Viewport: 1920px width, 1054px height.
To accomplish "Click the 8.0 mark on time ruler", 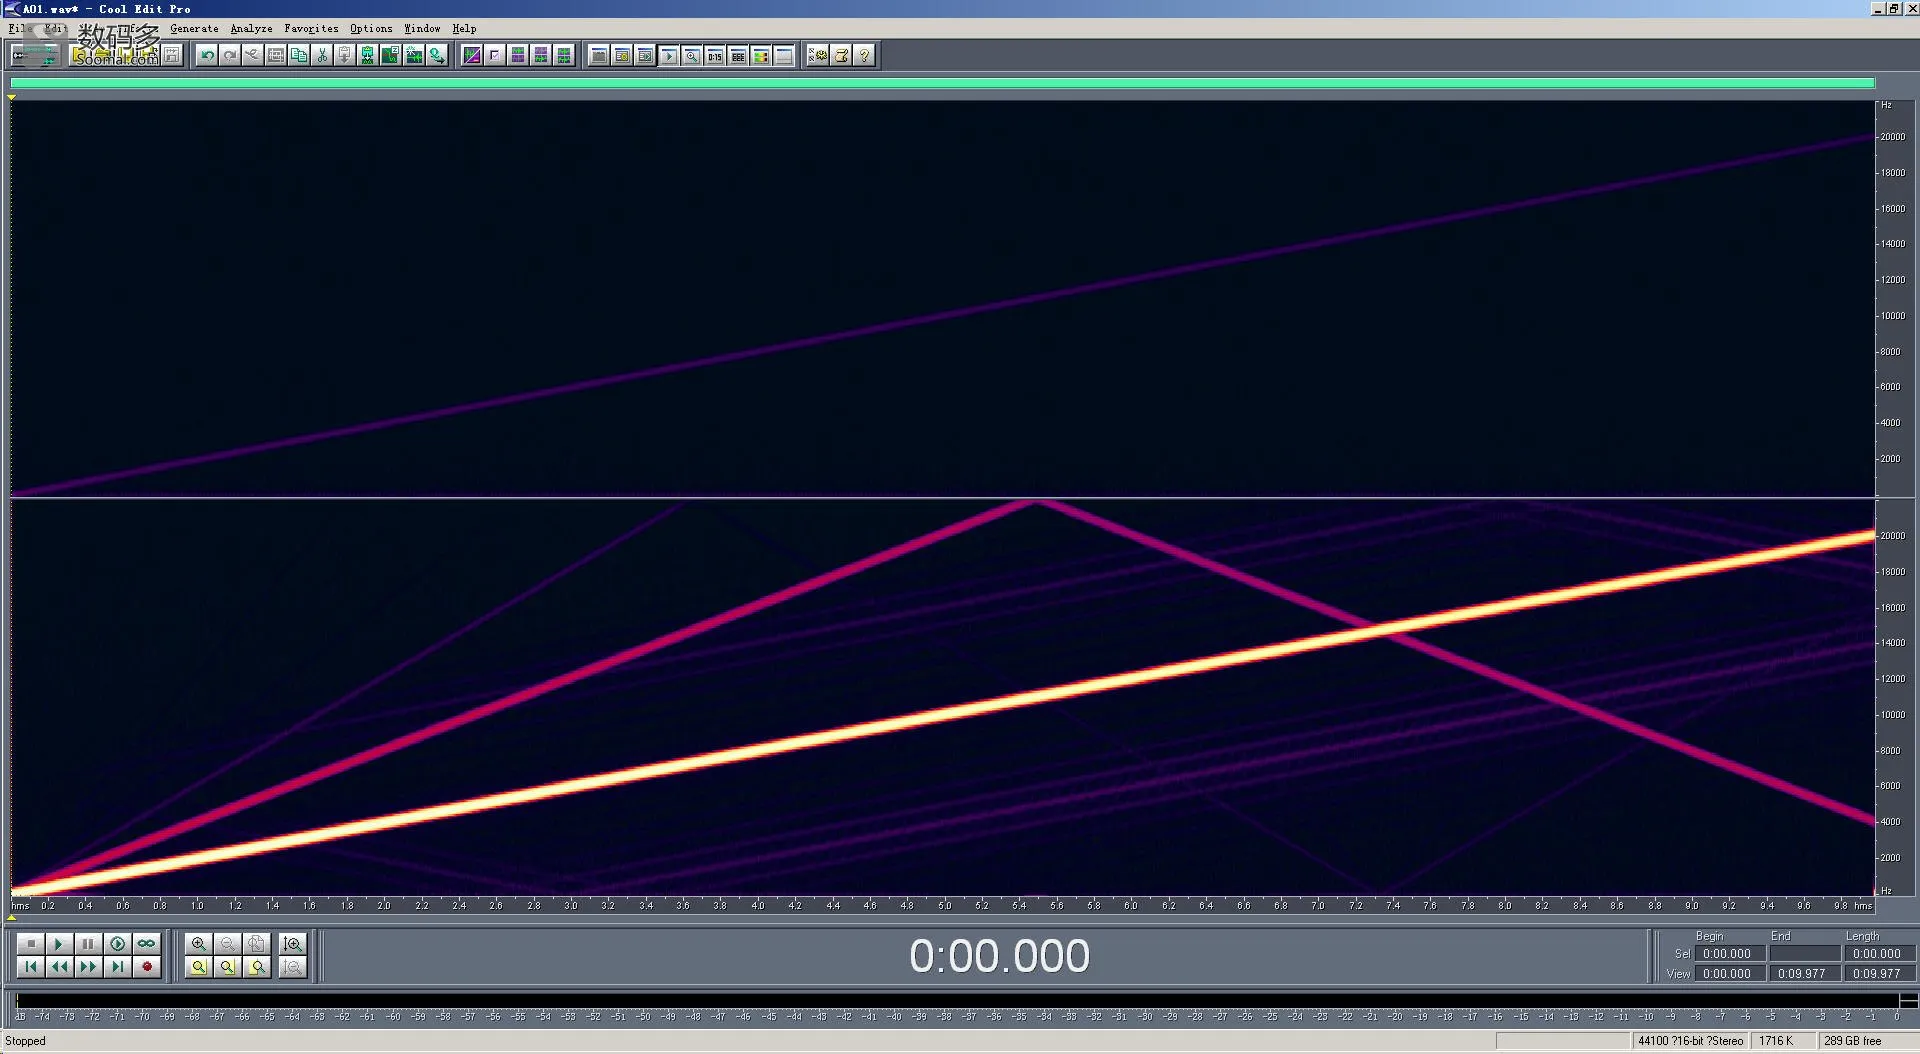I will pyautogui.click(x=1505, y=906).
